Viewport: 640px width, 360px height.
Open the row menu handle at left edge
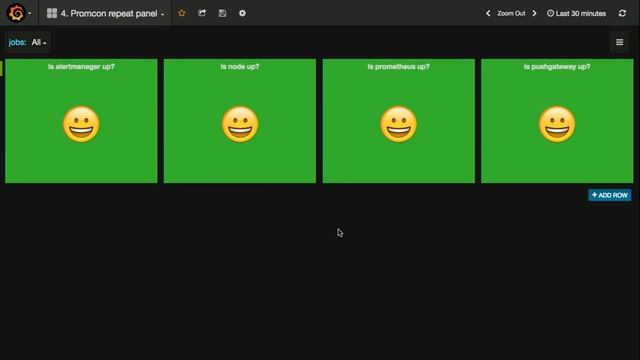pos(1,68)
